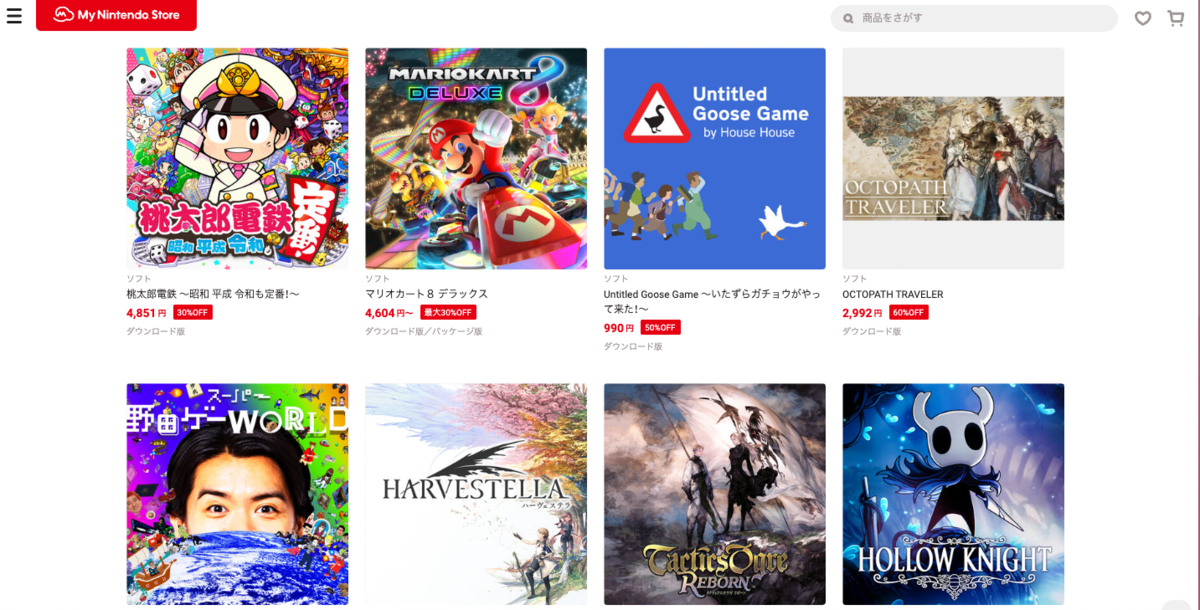Image resolution: width=1200 pixels, height=610 pixels.
Task: Click the 50%OFF badge under Goose Game
Action: coord(661,327)
